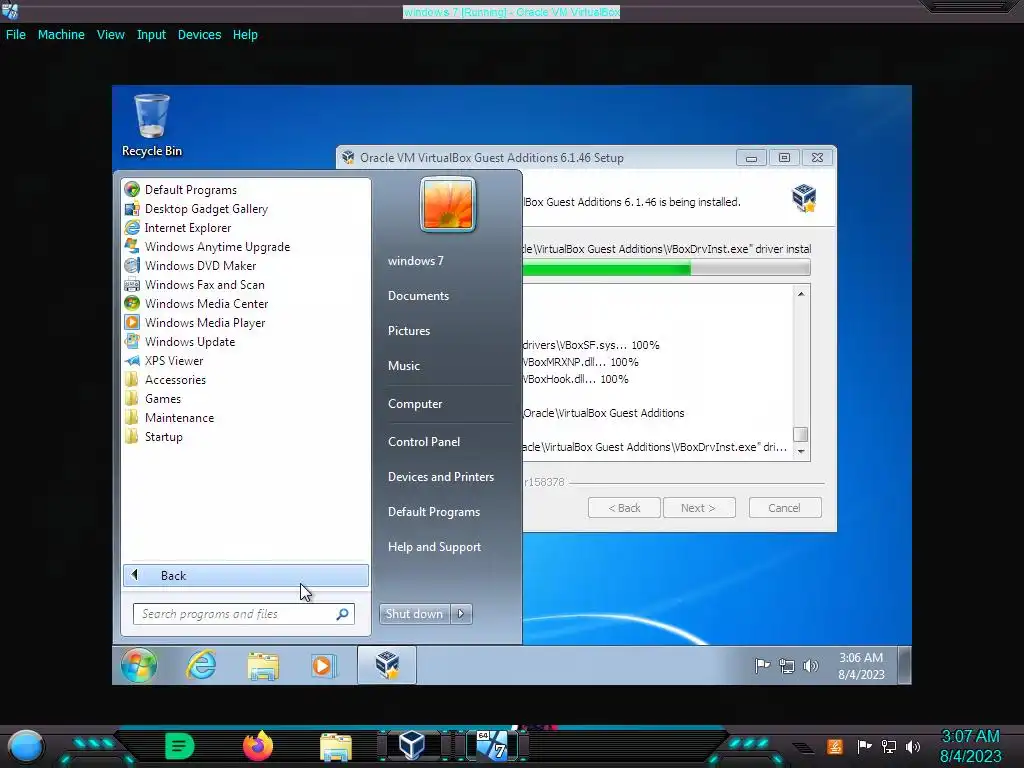Open the VirtualBox Devices menu
This screenshot has height=768, width=1024.
coord(199,35)
